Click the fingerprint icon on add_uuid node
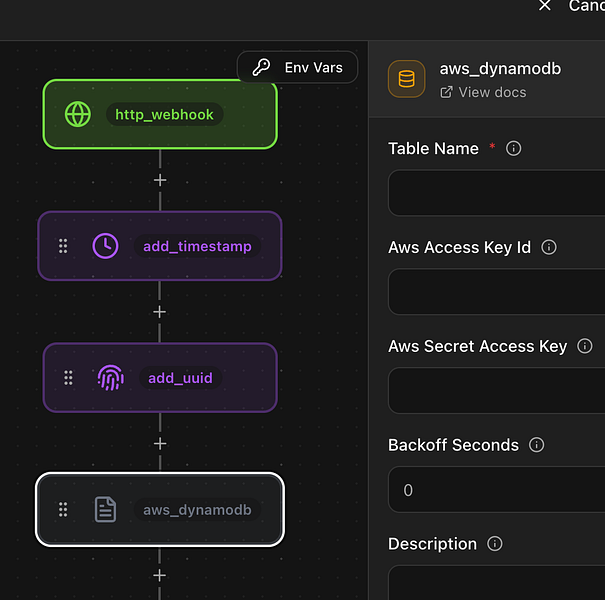 click(x=110, y=378)
